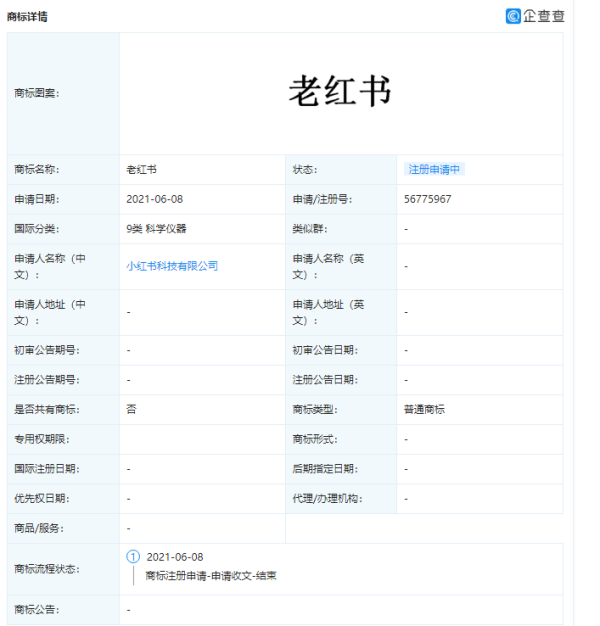This screenshot has width=600, height=626.
Task: Click the 申请人地址（中文） label
Action: (50, 313)
